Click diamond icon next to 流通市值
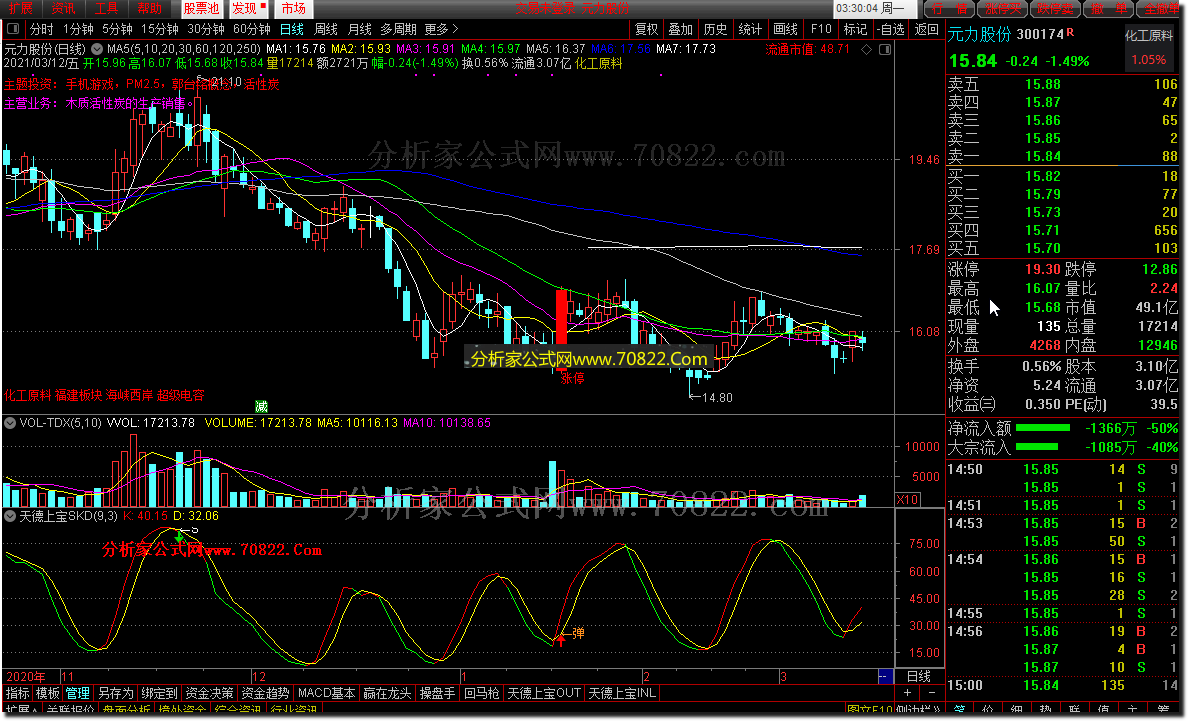This screenshot has height=721, width=1189. click(867, 49)
